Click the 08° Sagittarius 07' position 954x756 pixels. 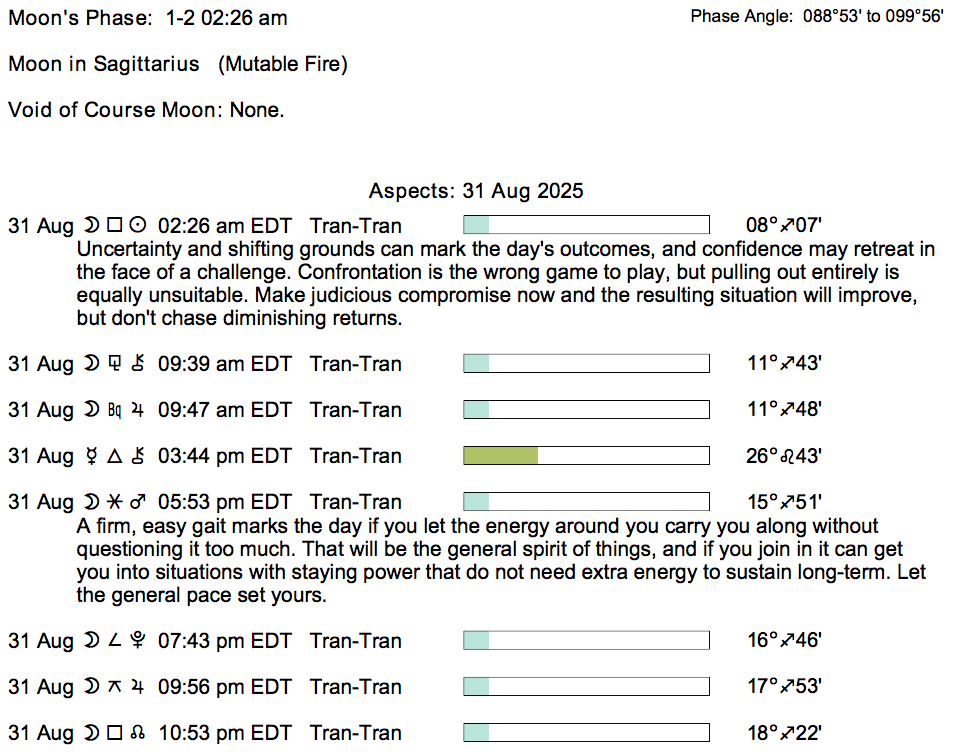[783, 226]
